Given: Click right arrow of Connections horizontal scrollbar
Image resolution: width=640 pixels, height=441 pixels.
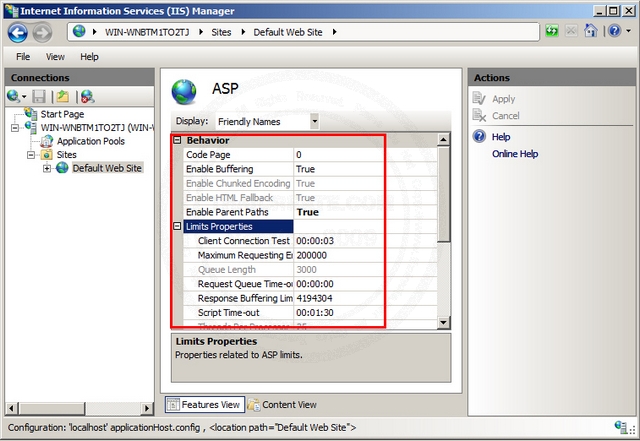Looking at the screenshot, I should [147, 408].
